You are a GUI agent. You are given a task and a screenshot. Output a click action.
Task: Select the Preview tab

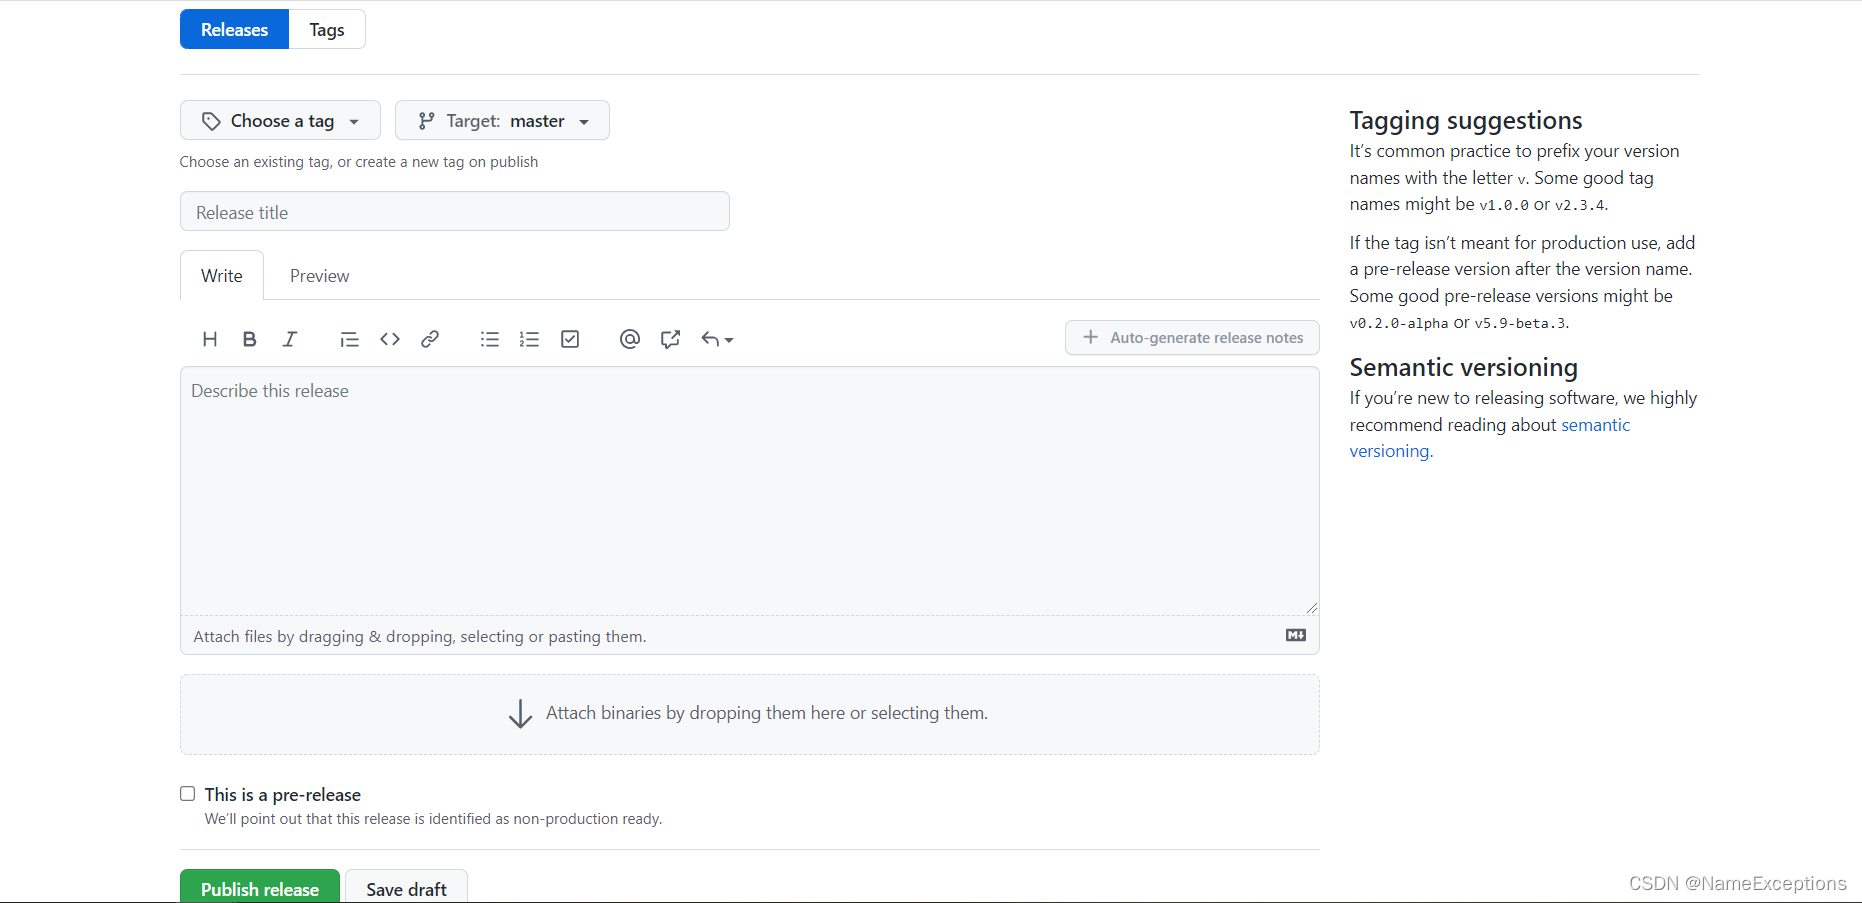(320, 275)
